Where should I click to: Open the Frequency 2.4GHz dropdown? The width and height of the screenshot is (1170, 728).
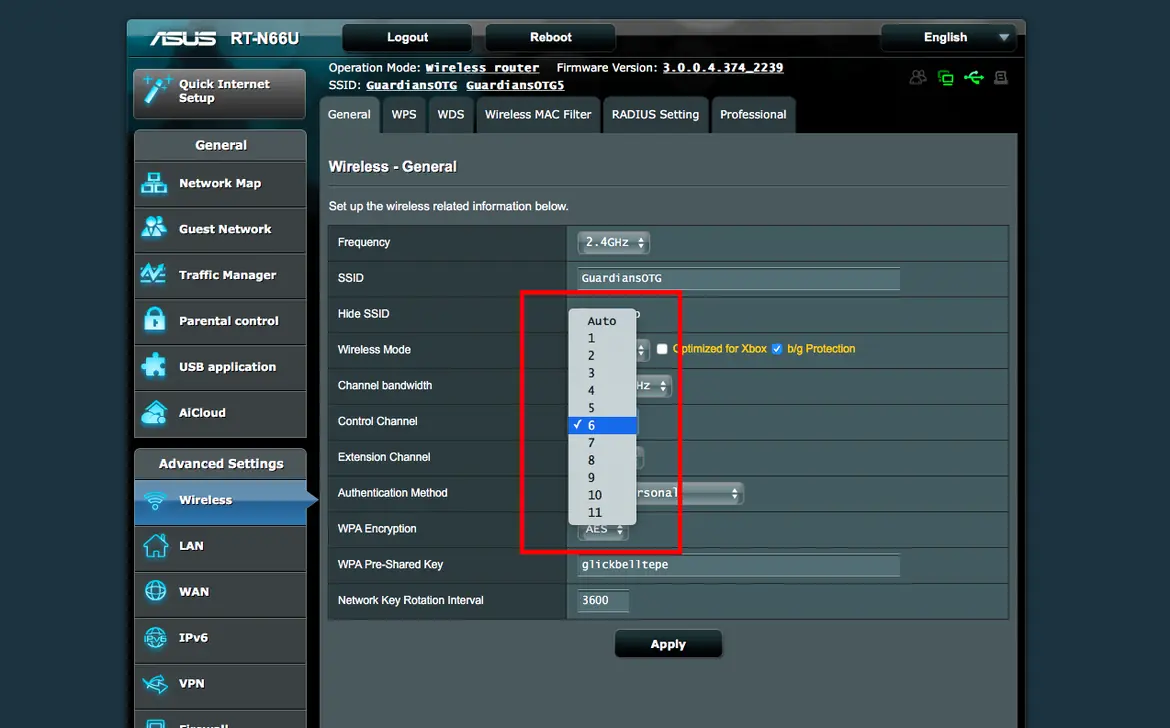[613, 242]
